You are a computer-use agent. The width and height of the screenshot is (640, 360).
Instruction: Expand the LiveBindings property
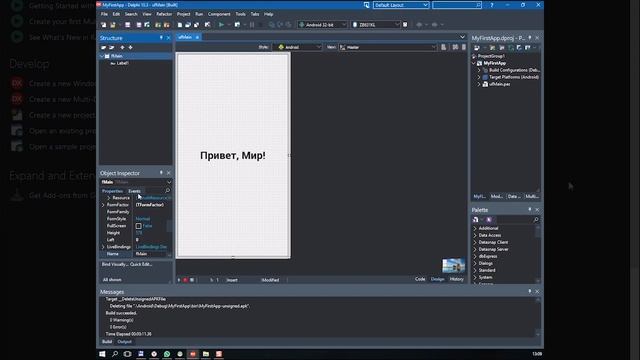[103, 247]
